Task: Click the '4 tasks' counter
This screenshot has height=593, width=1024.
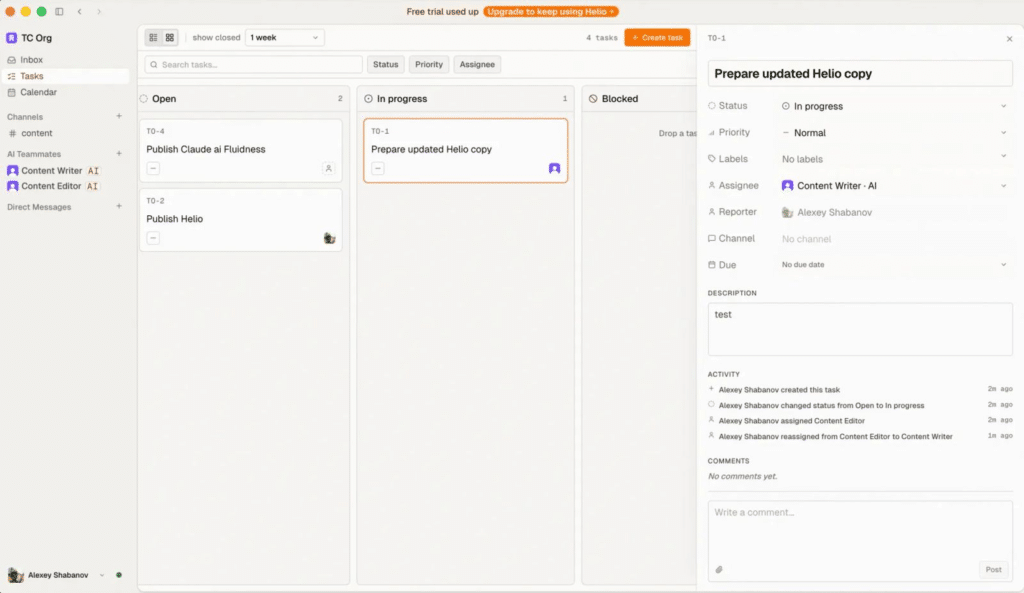Action: [x=601, y=38]
